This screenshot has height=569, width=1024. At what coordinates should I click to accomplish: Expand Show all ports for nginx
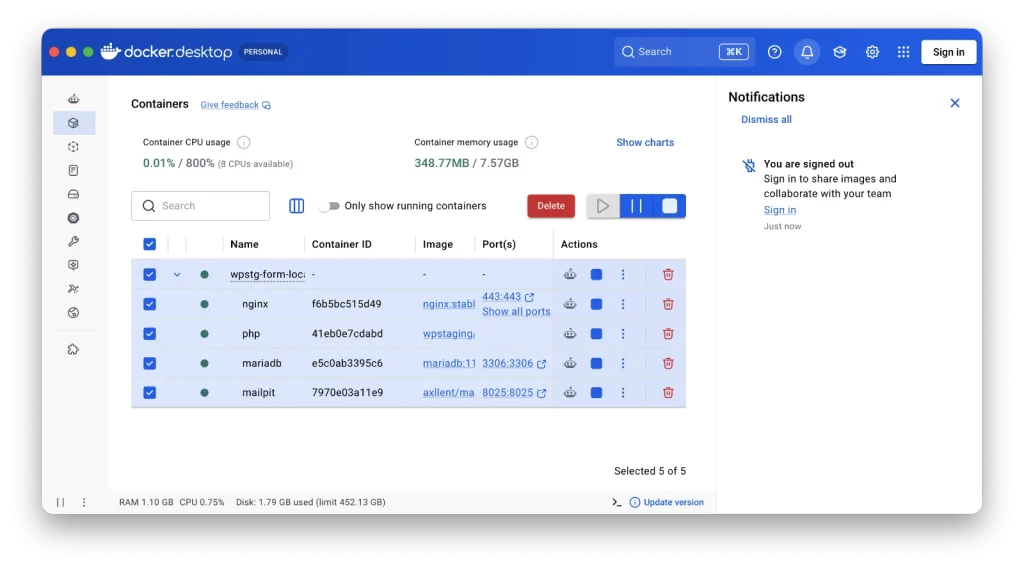(x=516, y=312)
